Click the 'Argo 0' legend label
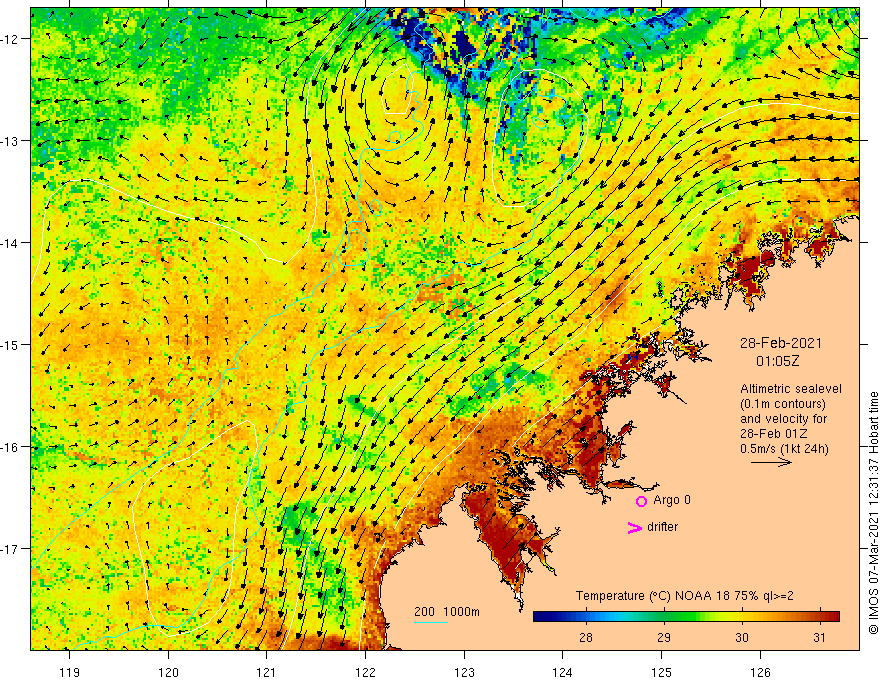Image resolution: width=880 pixels, height=680 pixels. pyautogui.click(x=672, y=500)
